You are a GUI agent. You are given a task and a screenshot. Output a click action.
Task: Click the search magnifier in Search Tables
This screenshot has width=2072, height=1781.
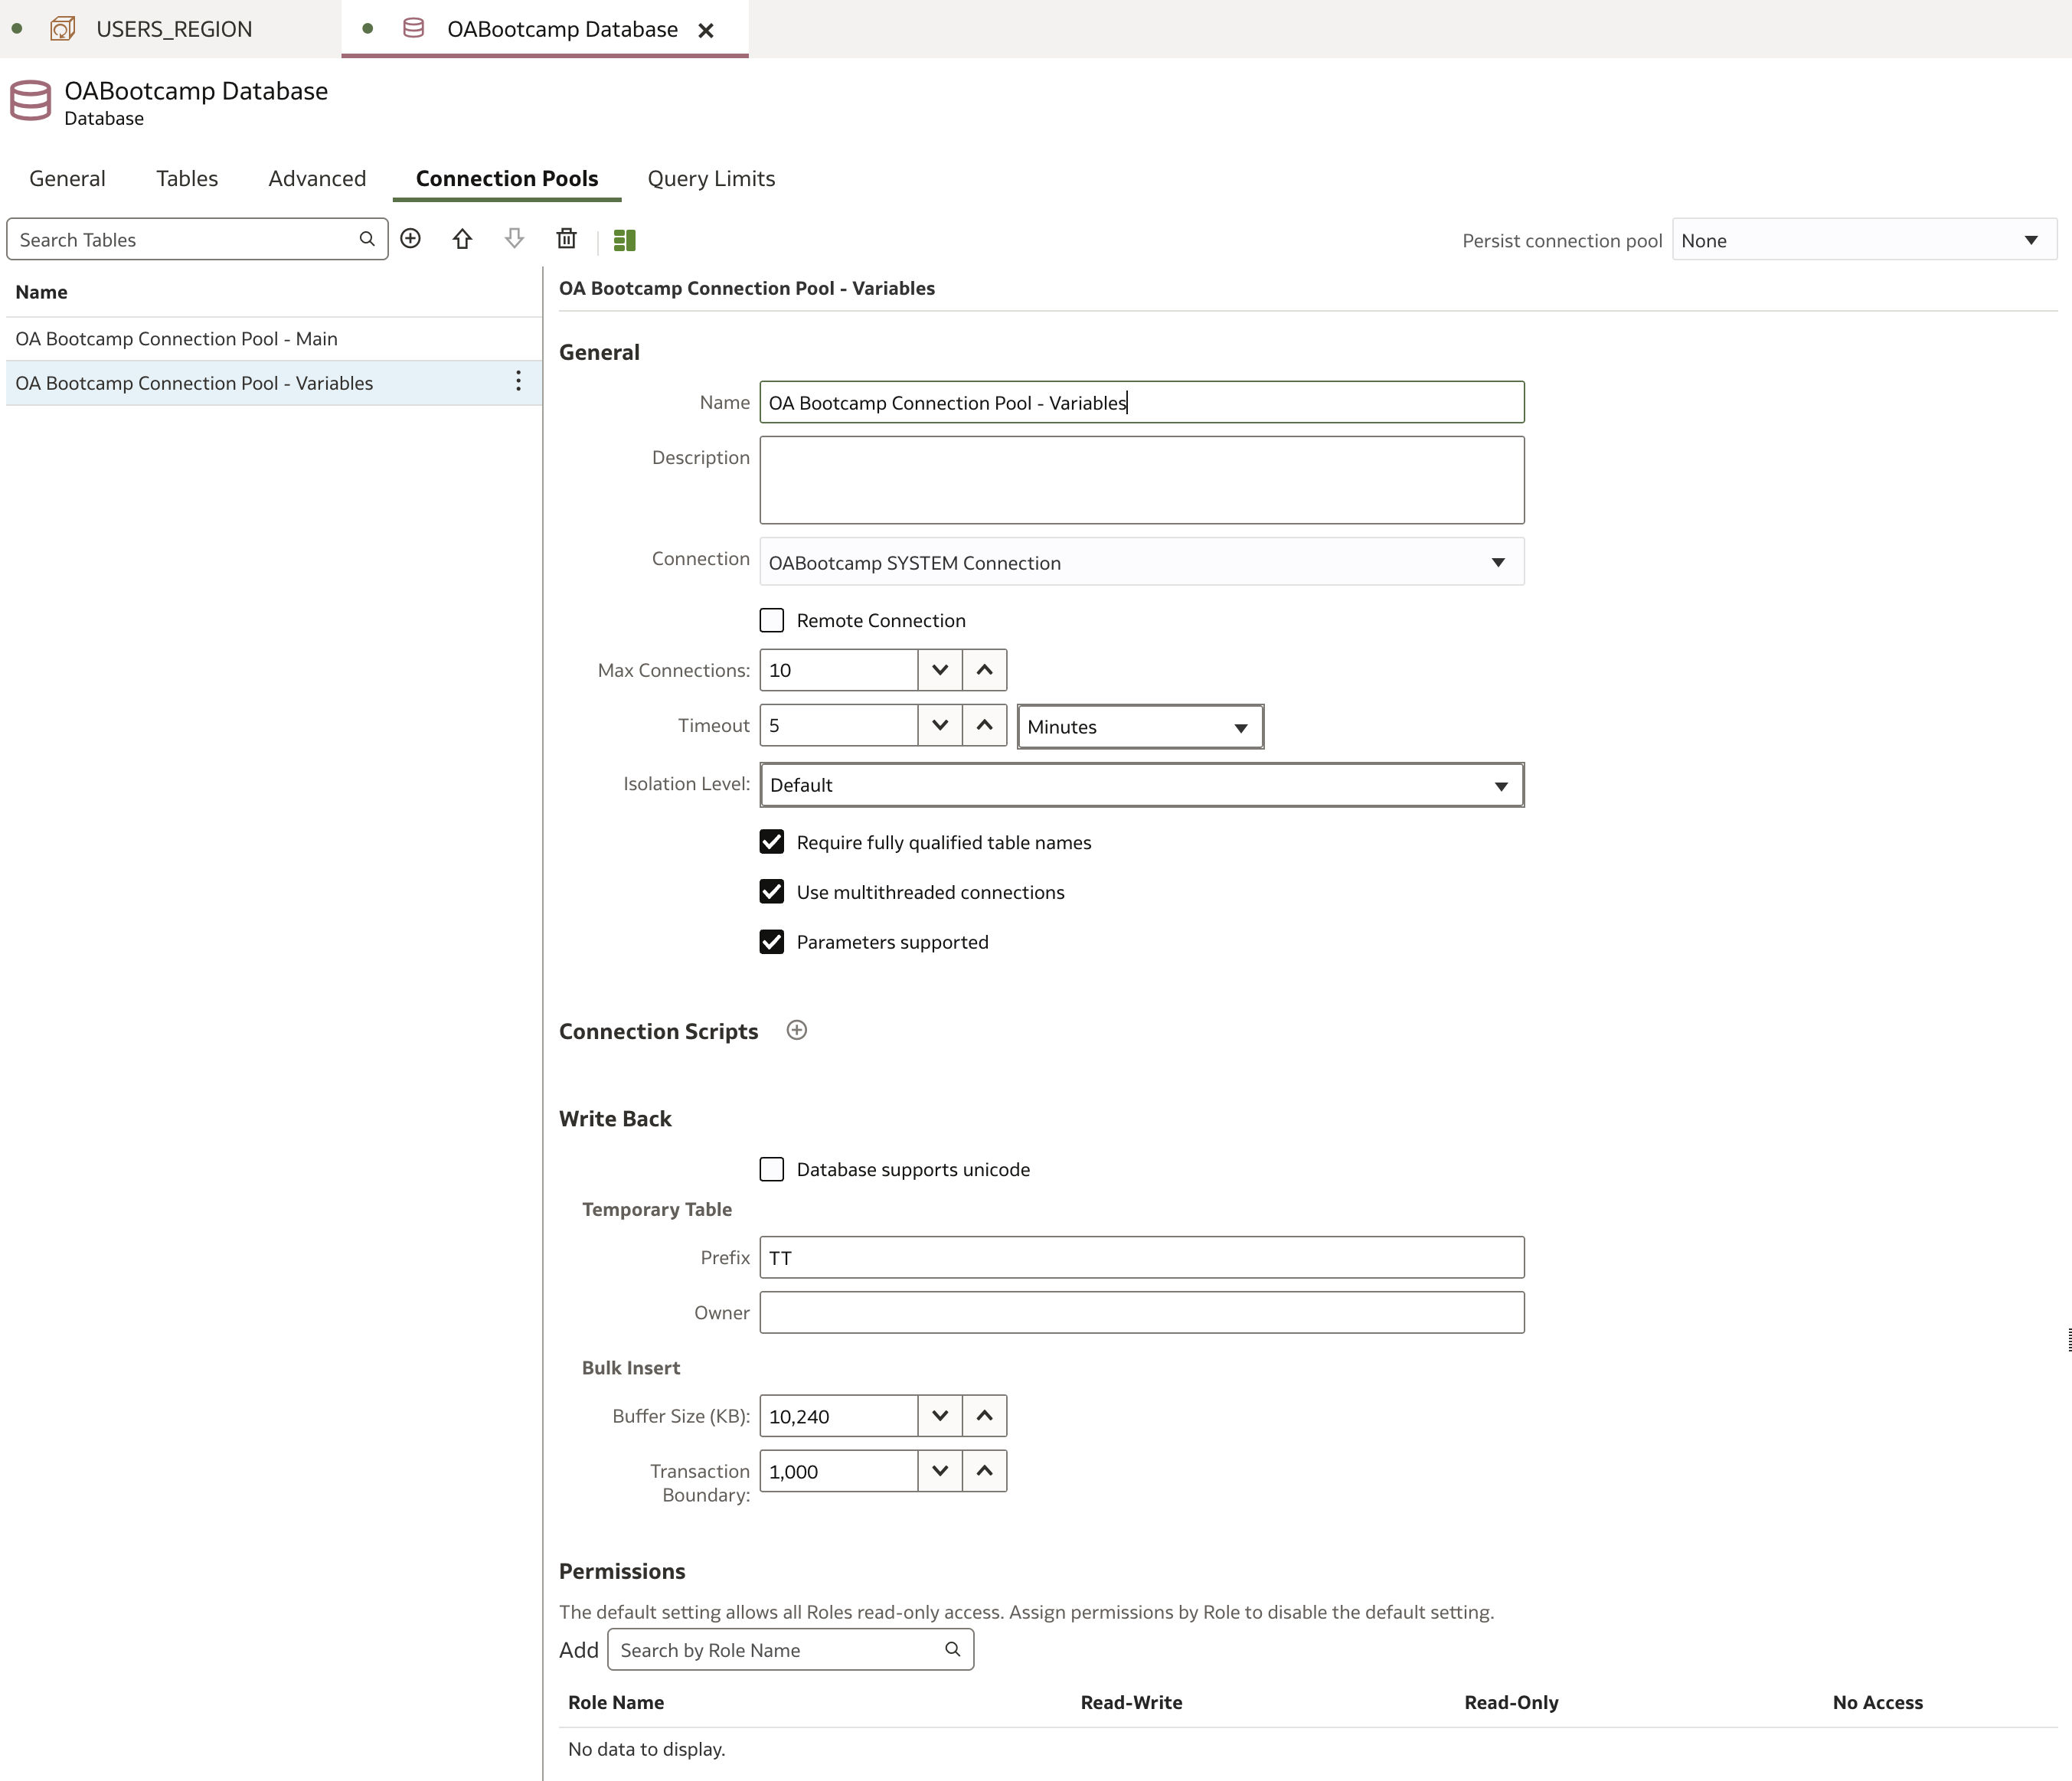click(x=367, y=239)
